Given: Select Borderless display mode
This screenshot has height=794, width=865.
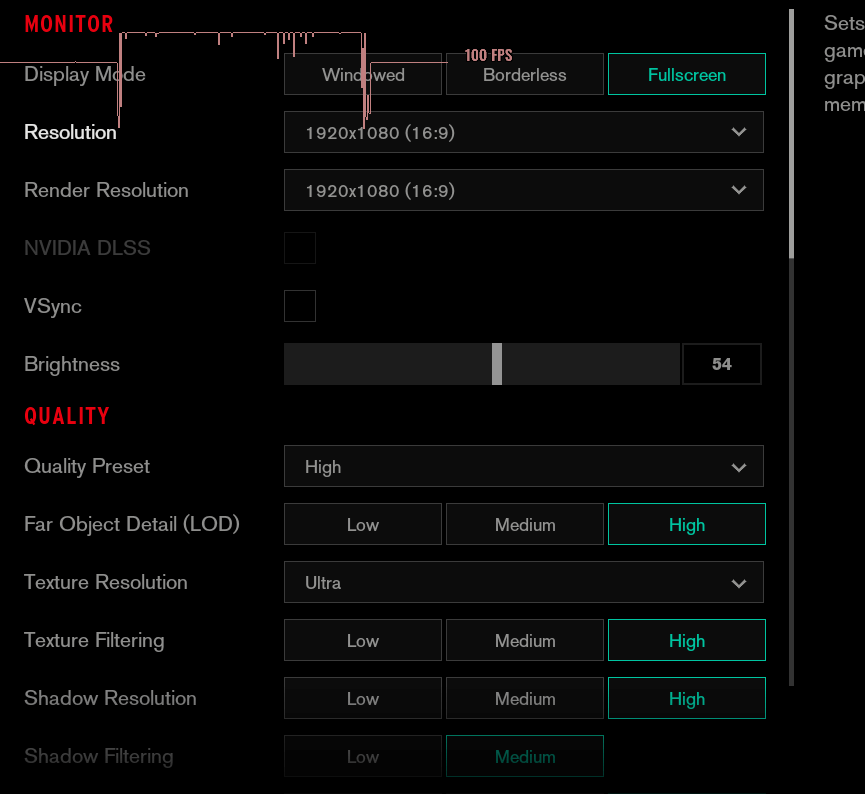Looking at the screenshot, I should coord(525,74).
